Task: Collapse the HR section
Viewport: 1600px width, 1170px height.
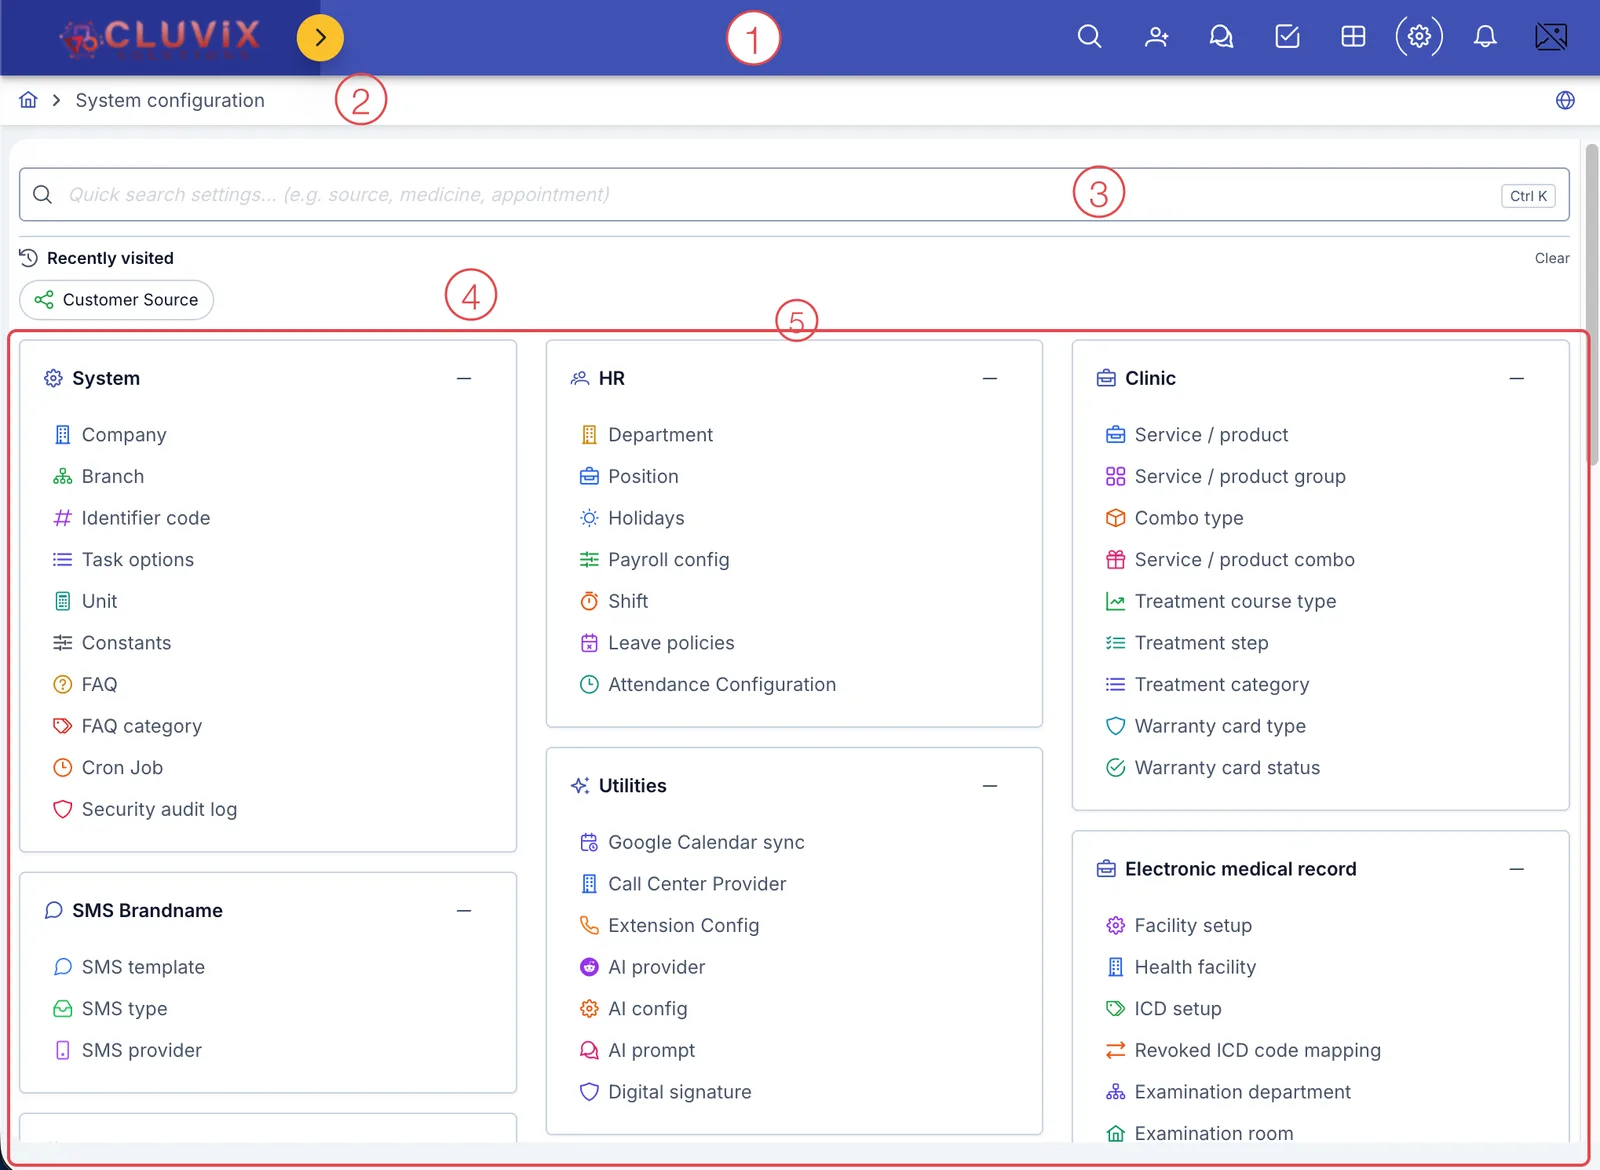Action: coord(990,378)
